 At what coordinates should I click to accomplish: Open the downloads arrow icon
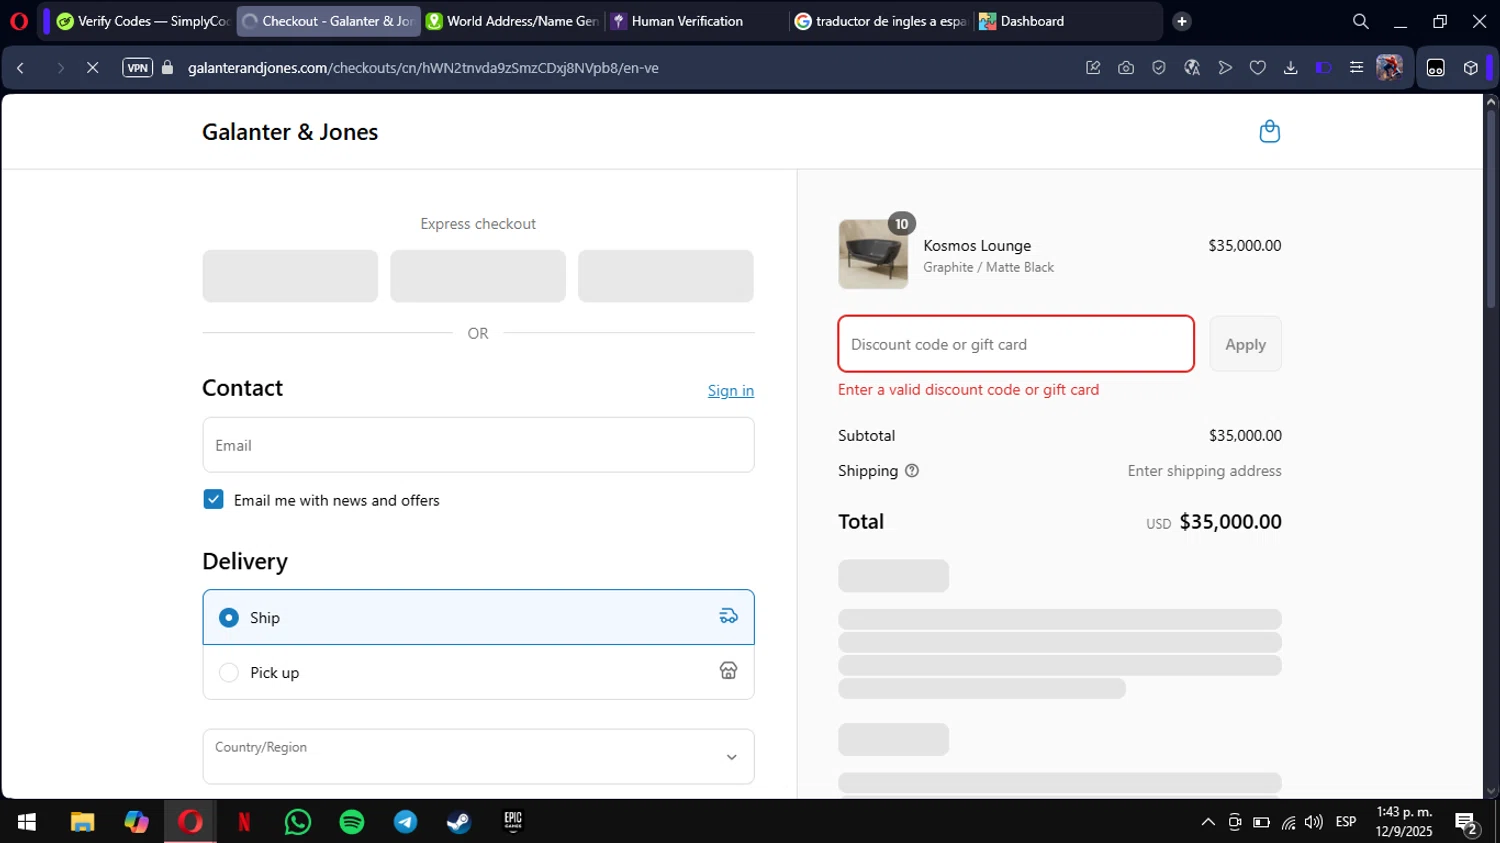[1291, 68]
